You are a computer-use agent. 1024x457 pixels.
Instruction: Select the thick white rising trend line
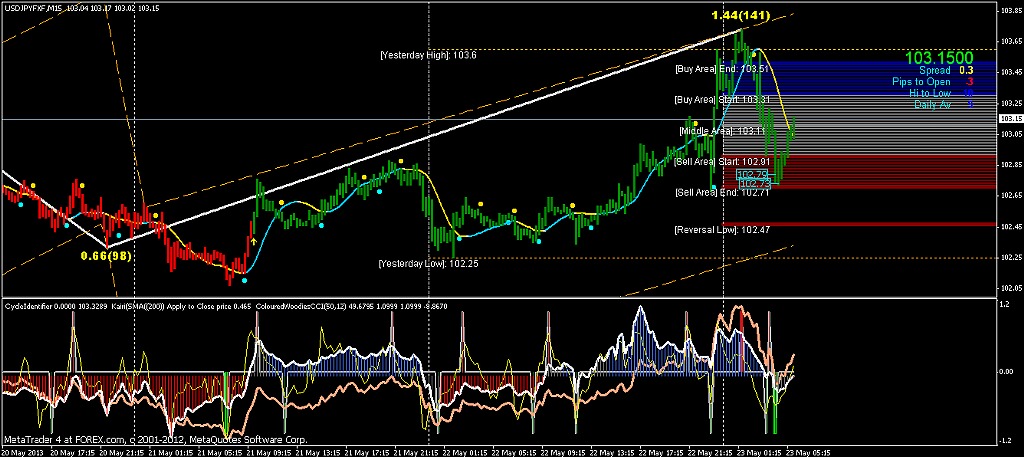point(424,138)
